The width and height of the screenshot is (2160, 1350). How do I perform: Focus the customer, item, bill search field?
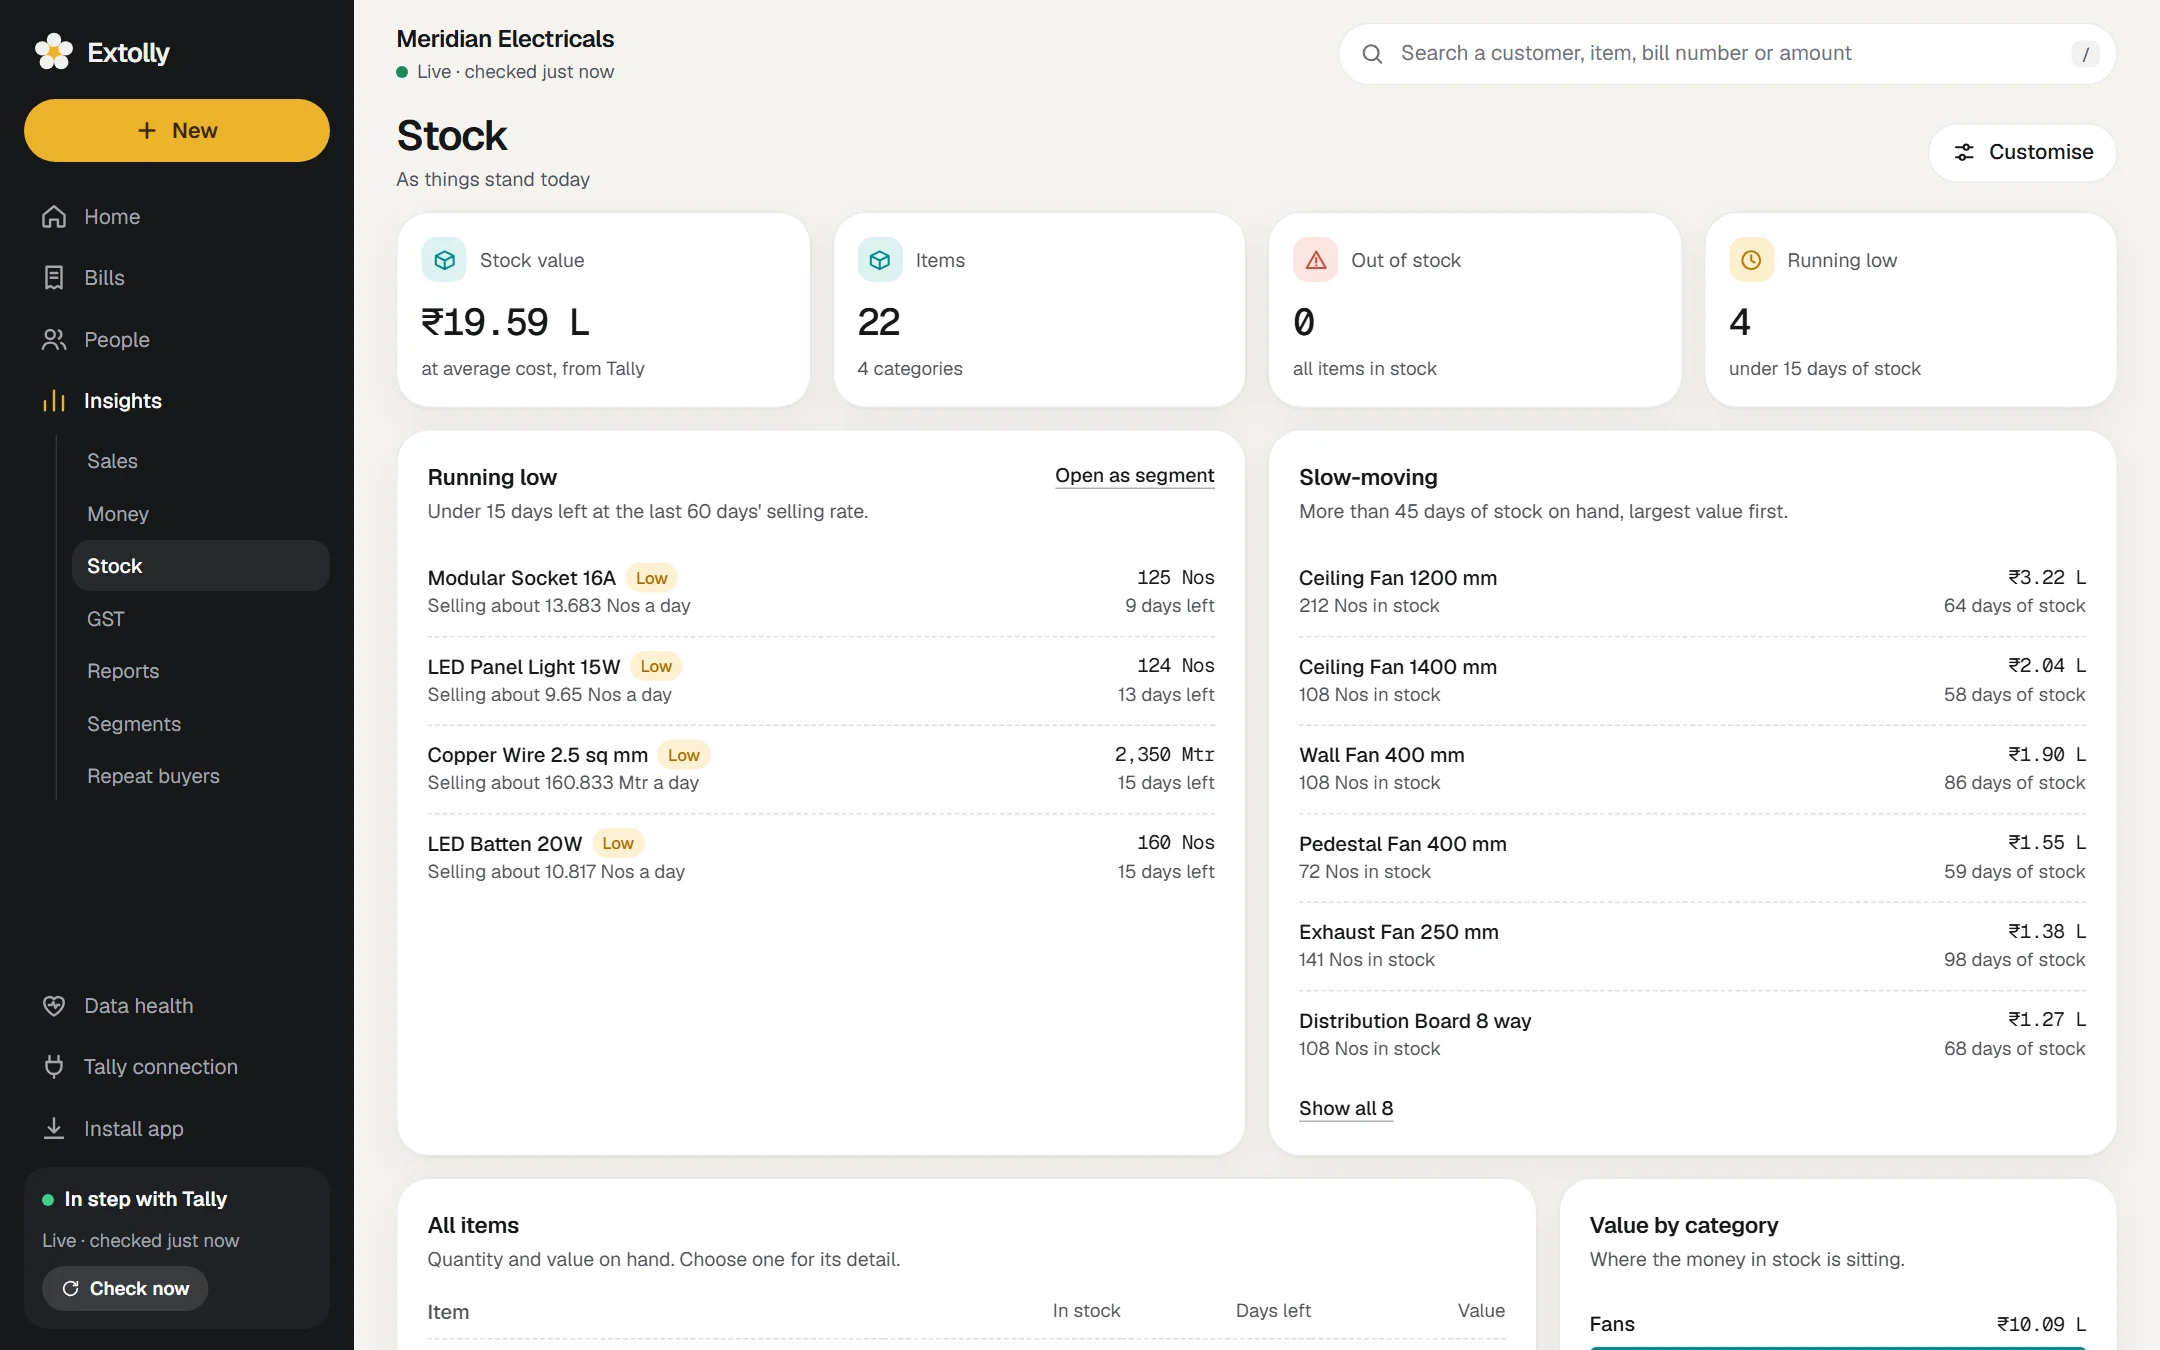(x=1727, y=54)
